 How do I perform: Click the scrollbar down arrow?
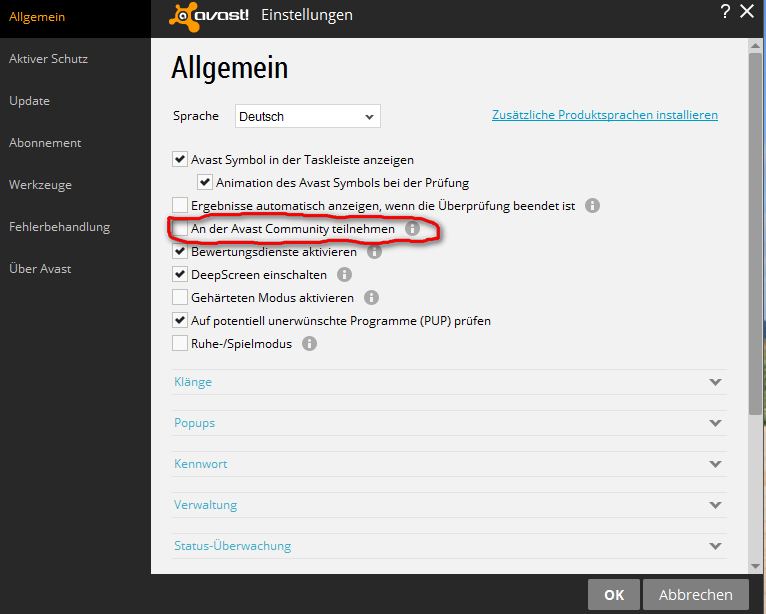(755, 567)
